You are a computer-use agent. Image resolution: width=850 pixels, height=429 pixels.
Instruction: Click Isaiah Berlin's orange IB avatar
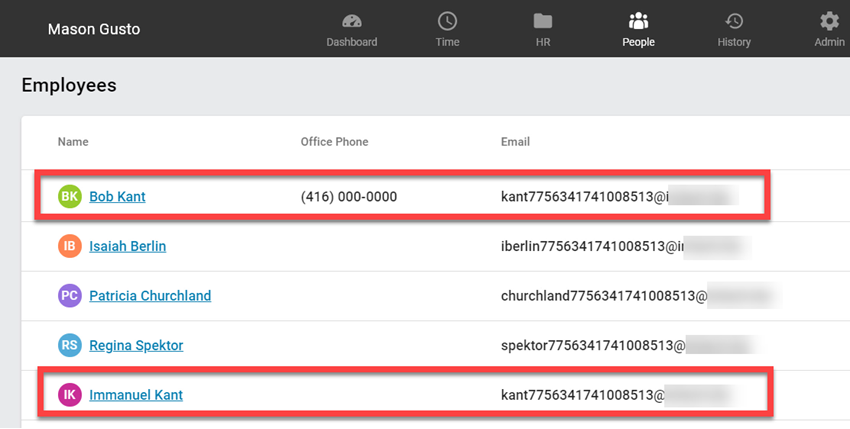pyautogui.click(x=70, y=246)
